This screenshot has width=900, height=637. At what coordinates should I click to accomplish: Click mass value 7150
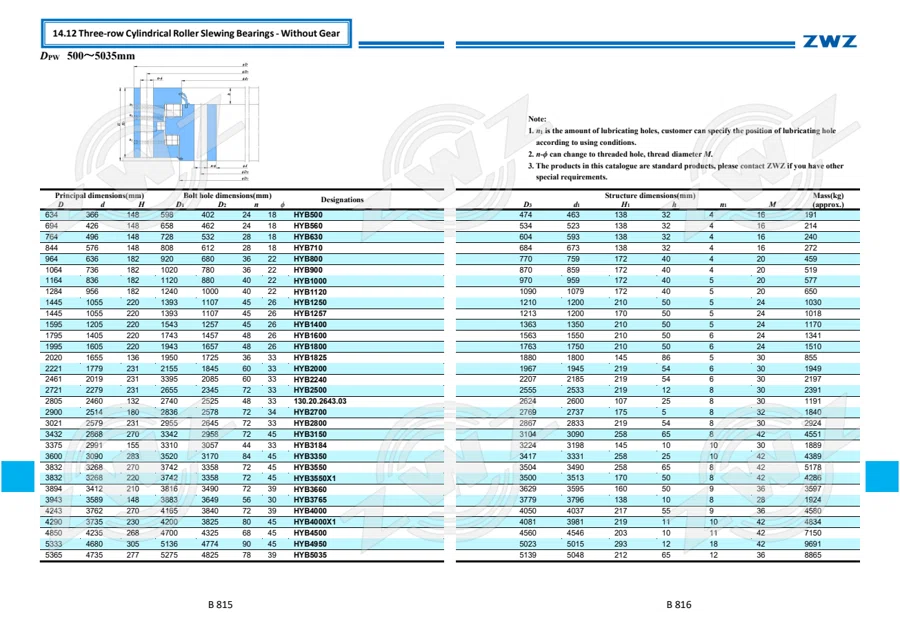point(813,533)
